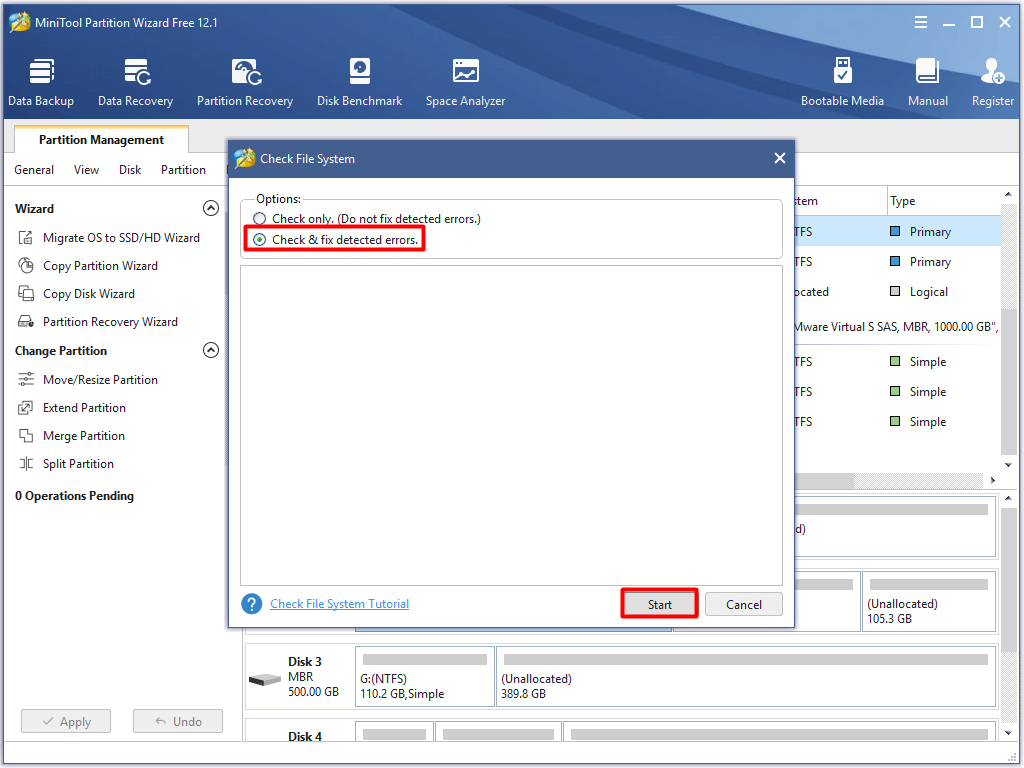The image size is (1024, 768).
Task: Click the Undo button
Action: [178, 721]
